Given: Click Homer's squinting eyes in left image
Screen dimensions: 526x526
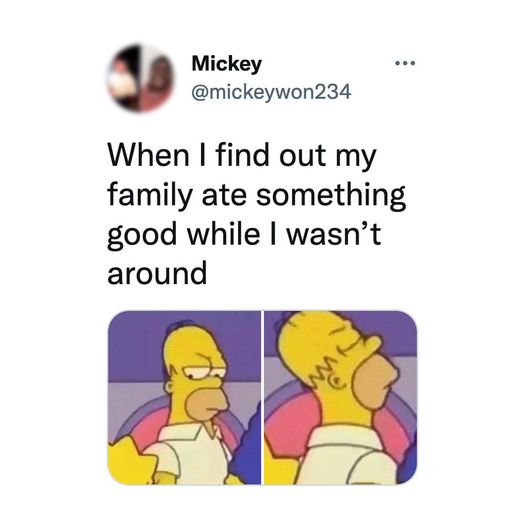Looking at the screenshot, I should pos(204,371).
